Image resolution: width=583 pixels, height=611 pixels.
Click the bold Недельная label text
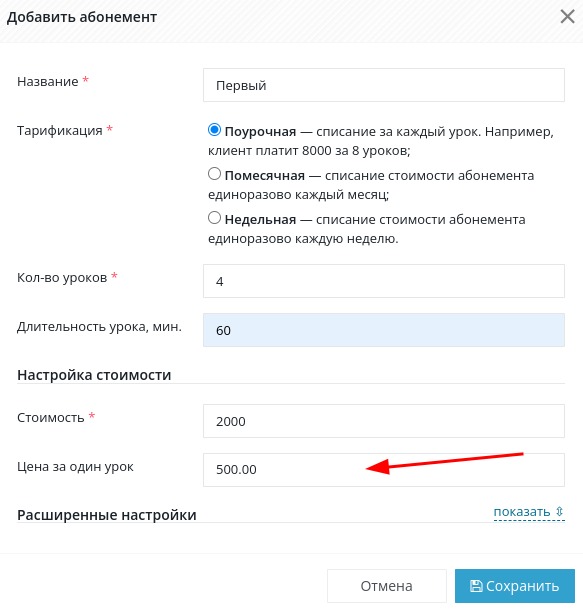260,220
